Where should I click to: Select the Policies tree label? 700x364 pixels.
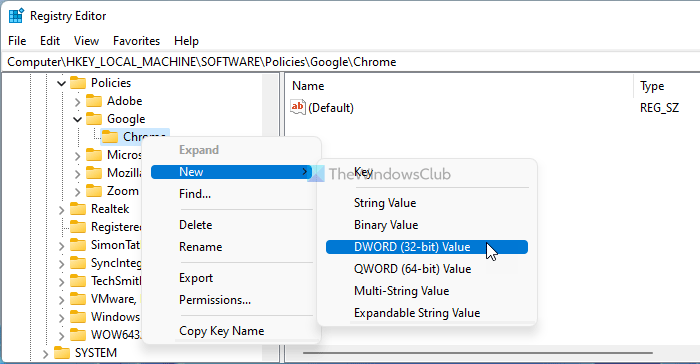point(111,83)
